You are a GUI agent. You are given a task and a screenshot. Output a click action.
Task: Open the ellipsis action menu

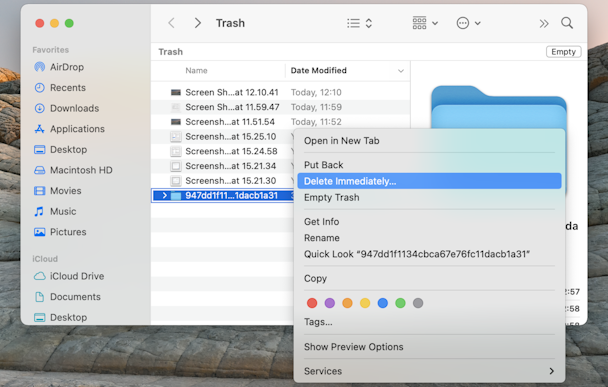pos(468,23)
